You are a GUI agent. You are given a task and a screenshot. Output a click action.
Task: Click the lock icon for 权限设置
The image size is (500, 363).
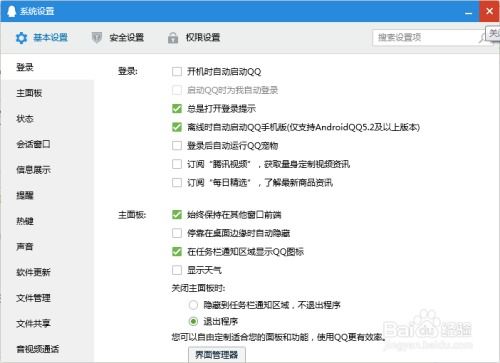click(x=173, y=38)
